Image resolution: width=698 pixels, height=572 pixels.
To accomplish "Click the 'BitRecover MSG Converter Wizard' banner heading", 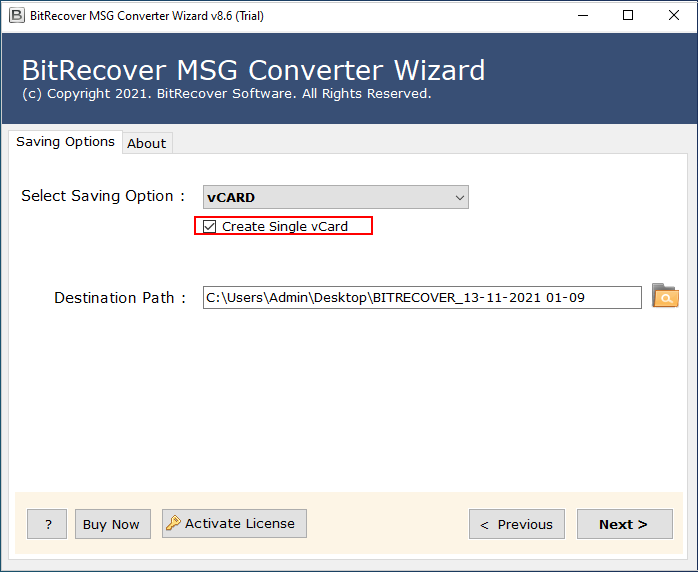I will coord(253,70).
